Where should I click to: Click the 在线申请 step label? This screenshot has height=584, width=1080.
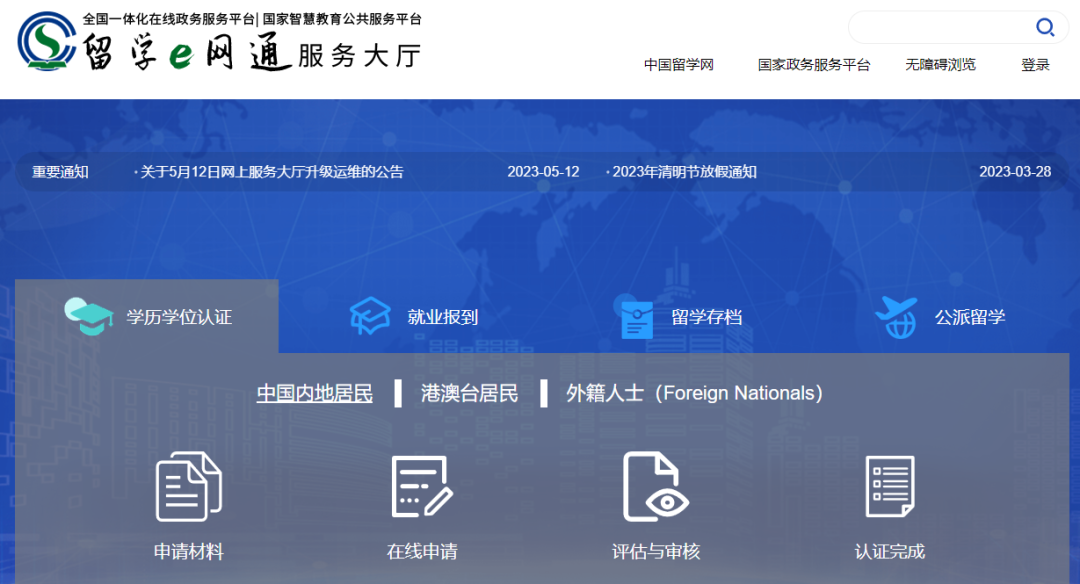coord(422,551)
